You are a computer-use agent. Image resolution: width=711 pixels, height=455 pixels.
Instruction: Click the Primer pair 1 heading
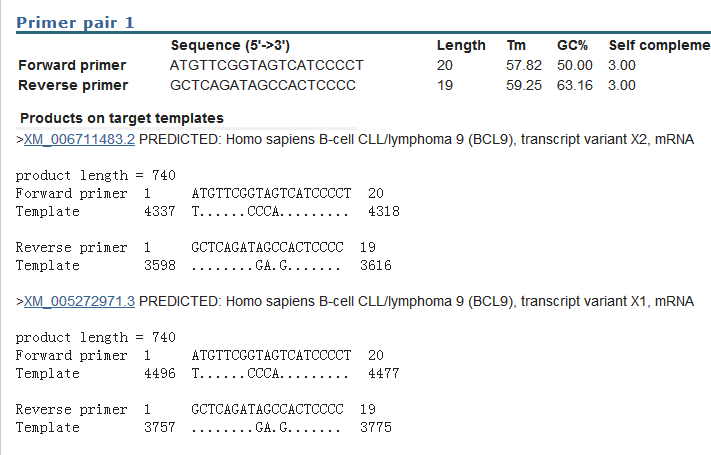[x=76, y=21]
